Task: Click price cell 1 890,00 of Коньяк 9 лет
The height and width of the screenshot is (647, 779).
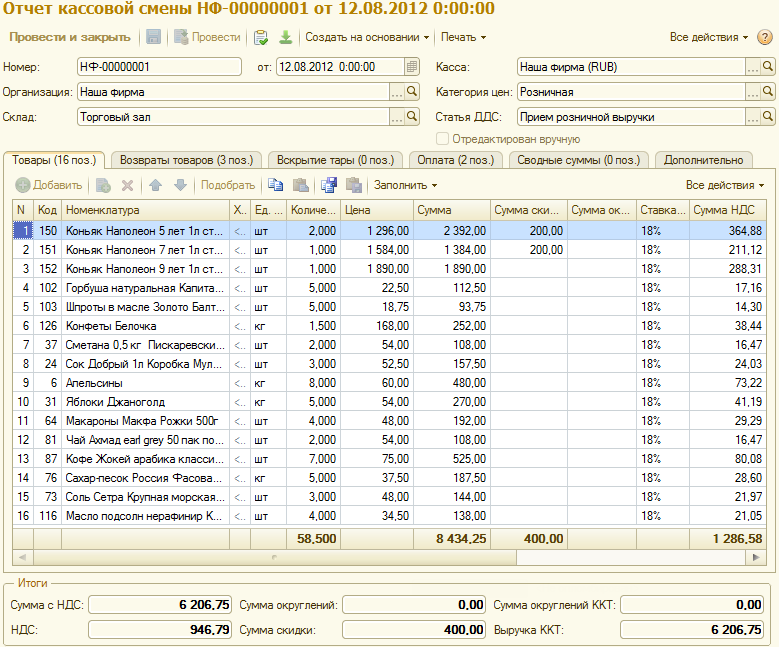Action: coord(377,269)
